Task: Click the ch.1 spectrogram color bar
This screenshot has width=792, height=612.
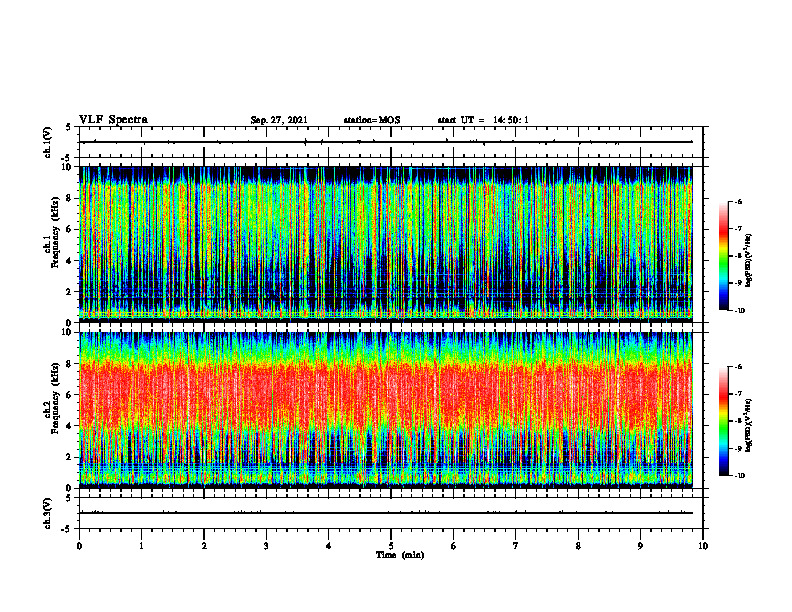Action: (724, 256)
